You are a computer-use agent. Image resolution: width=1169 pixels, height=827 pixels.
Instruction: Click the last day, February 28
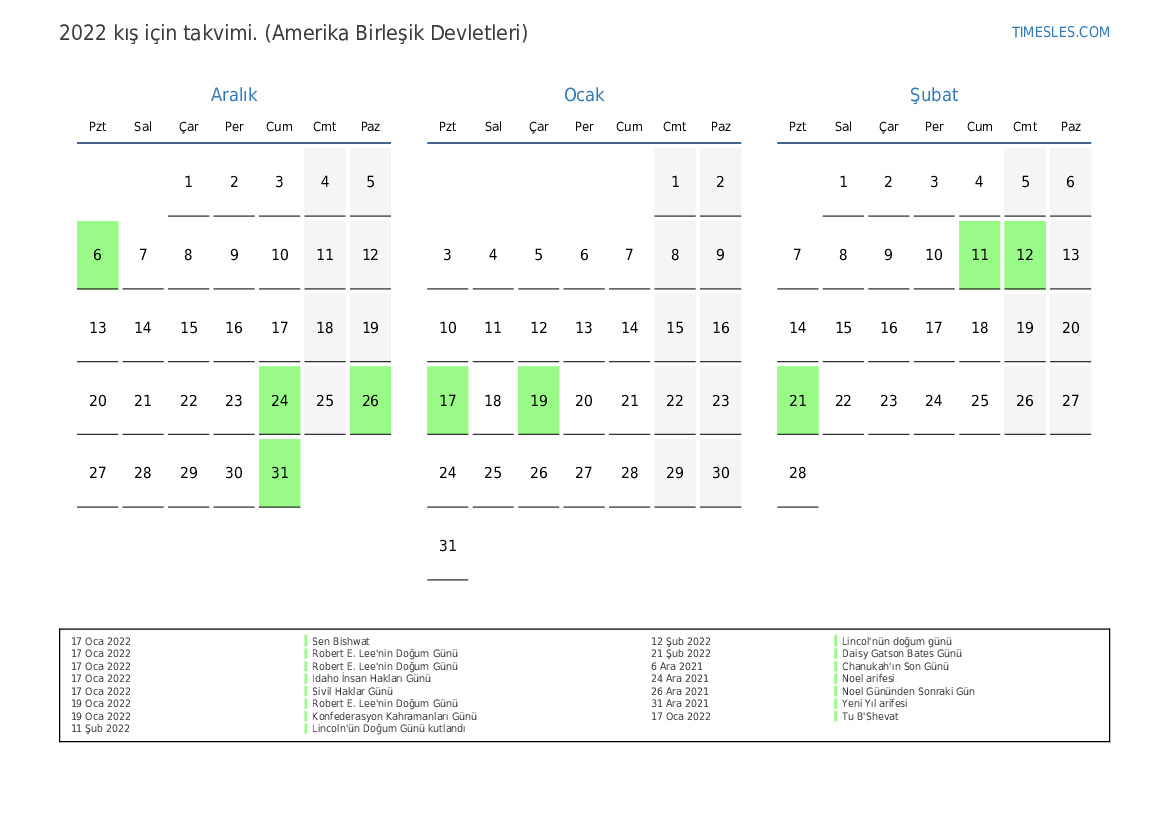coord(797,473)
